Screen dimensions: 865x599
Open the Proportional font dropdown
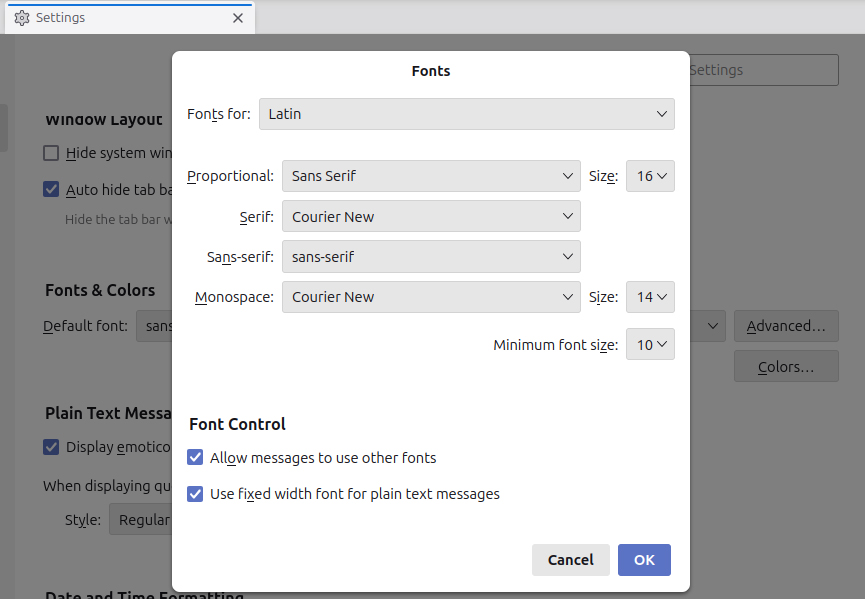pos(430,176)
